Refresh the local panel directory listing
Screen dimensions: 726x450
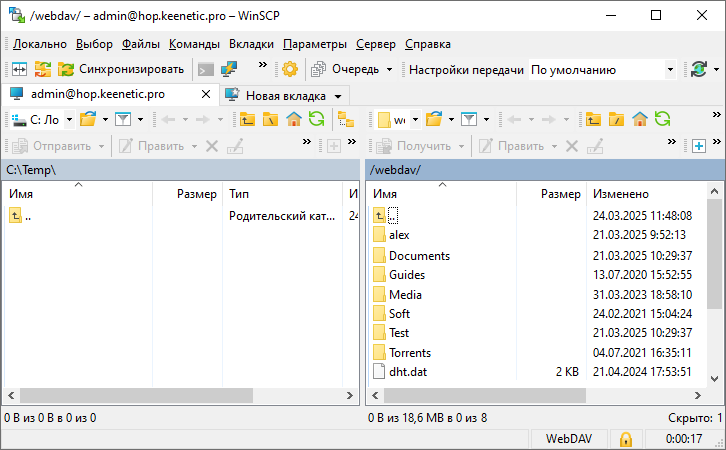[316, 120]
